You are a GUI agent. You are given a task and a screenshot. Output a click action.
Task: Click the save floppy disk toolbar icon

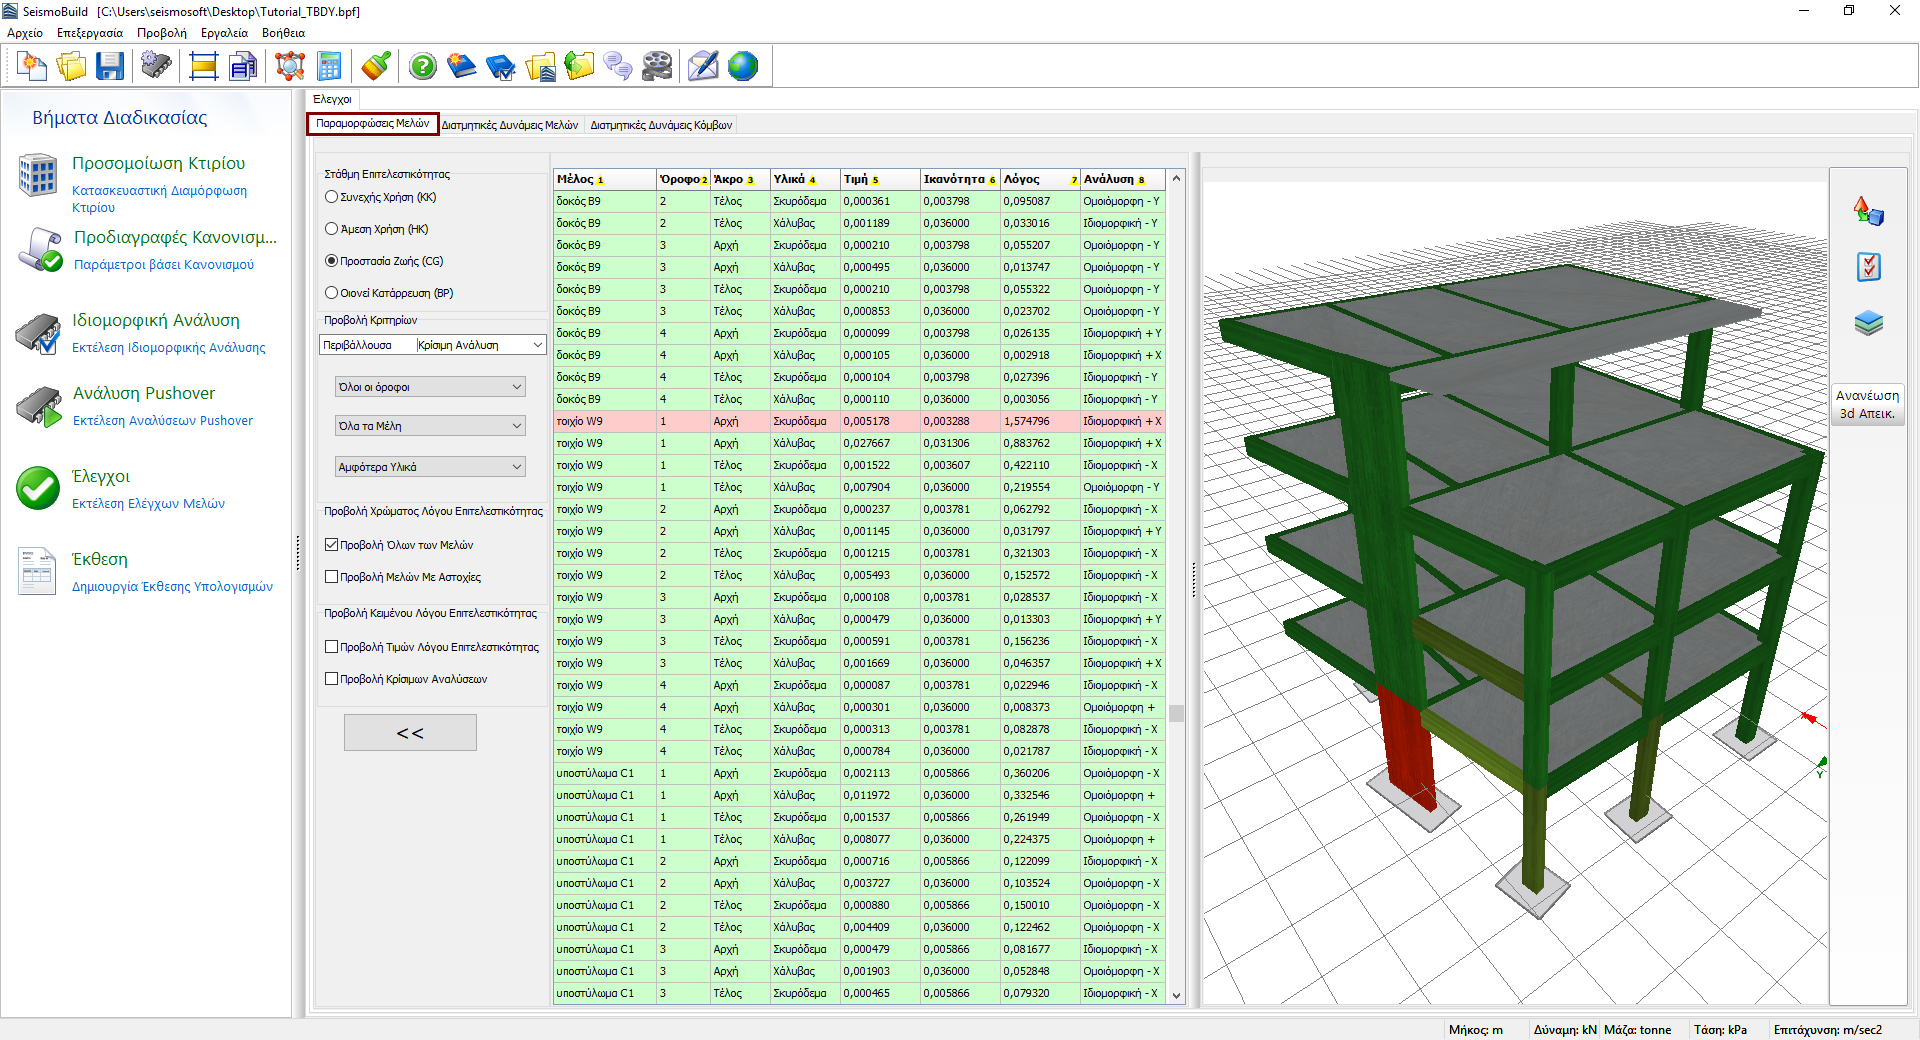tap(109, 67)
